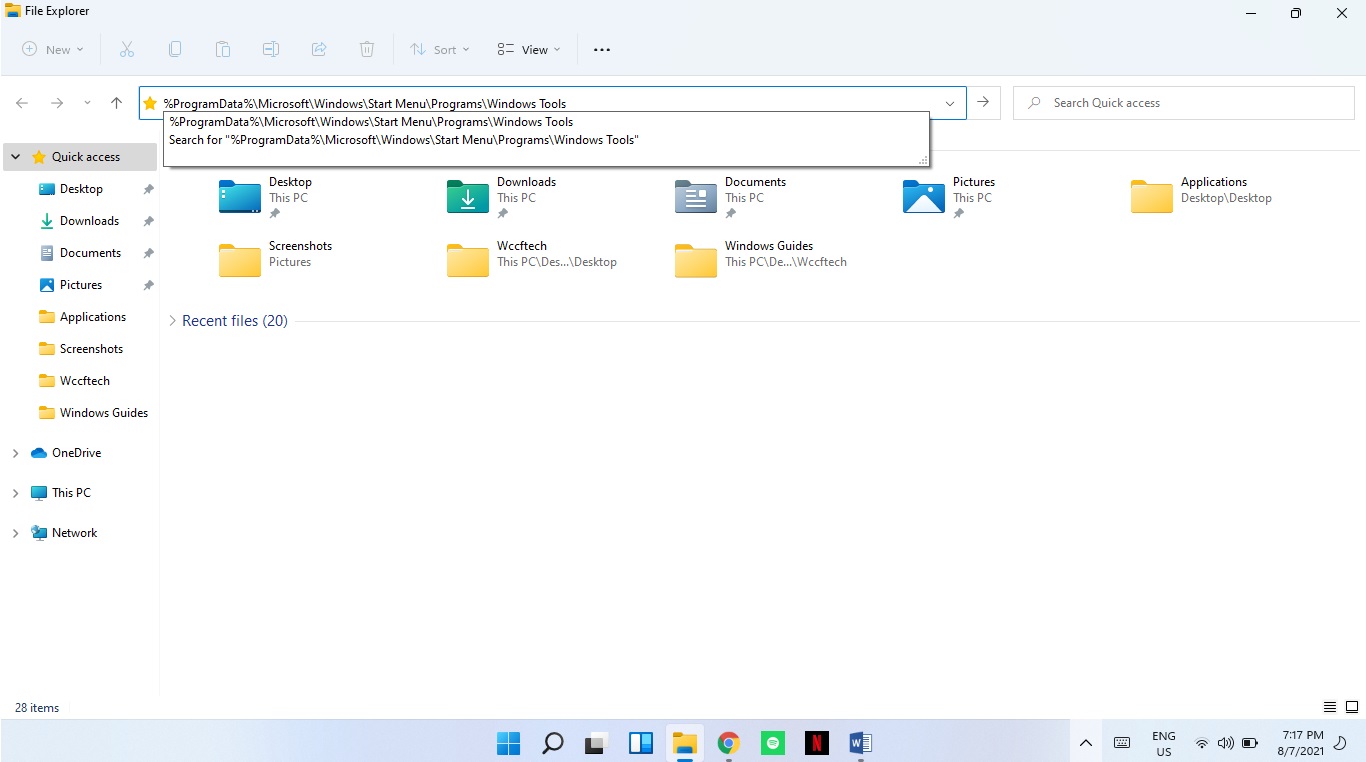Select the Cut icon in the toolbar
Screen dimensions: 1366x762
(x=126, y=49)
